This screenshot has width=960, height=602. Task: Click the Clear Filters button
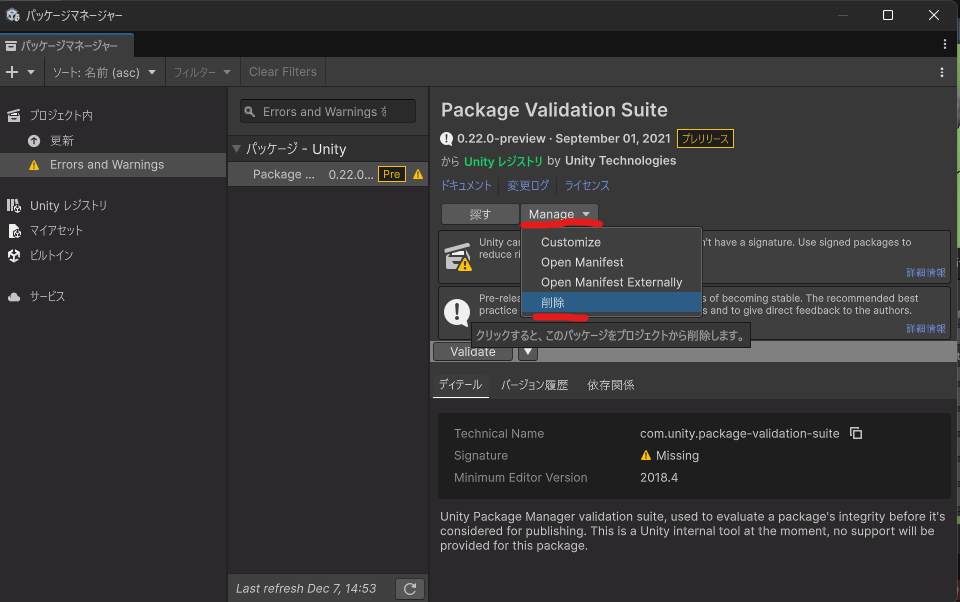tap(282, 72)
